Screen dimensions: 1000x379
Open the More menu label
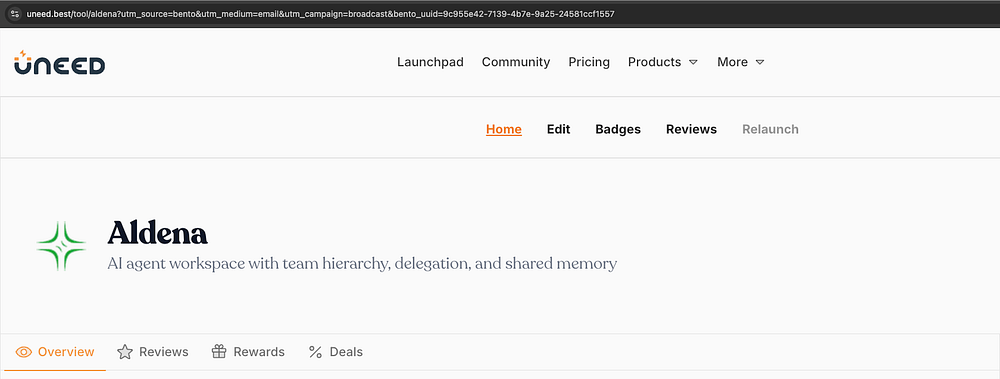[732, 62]
